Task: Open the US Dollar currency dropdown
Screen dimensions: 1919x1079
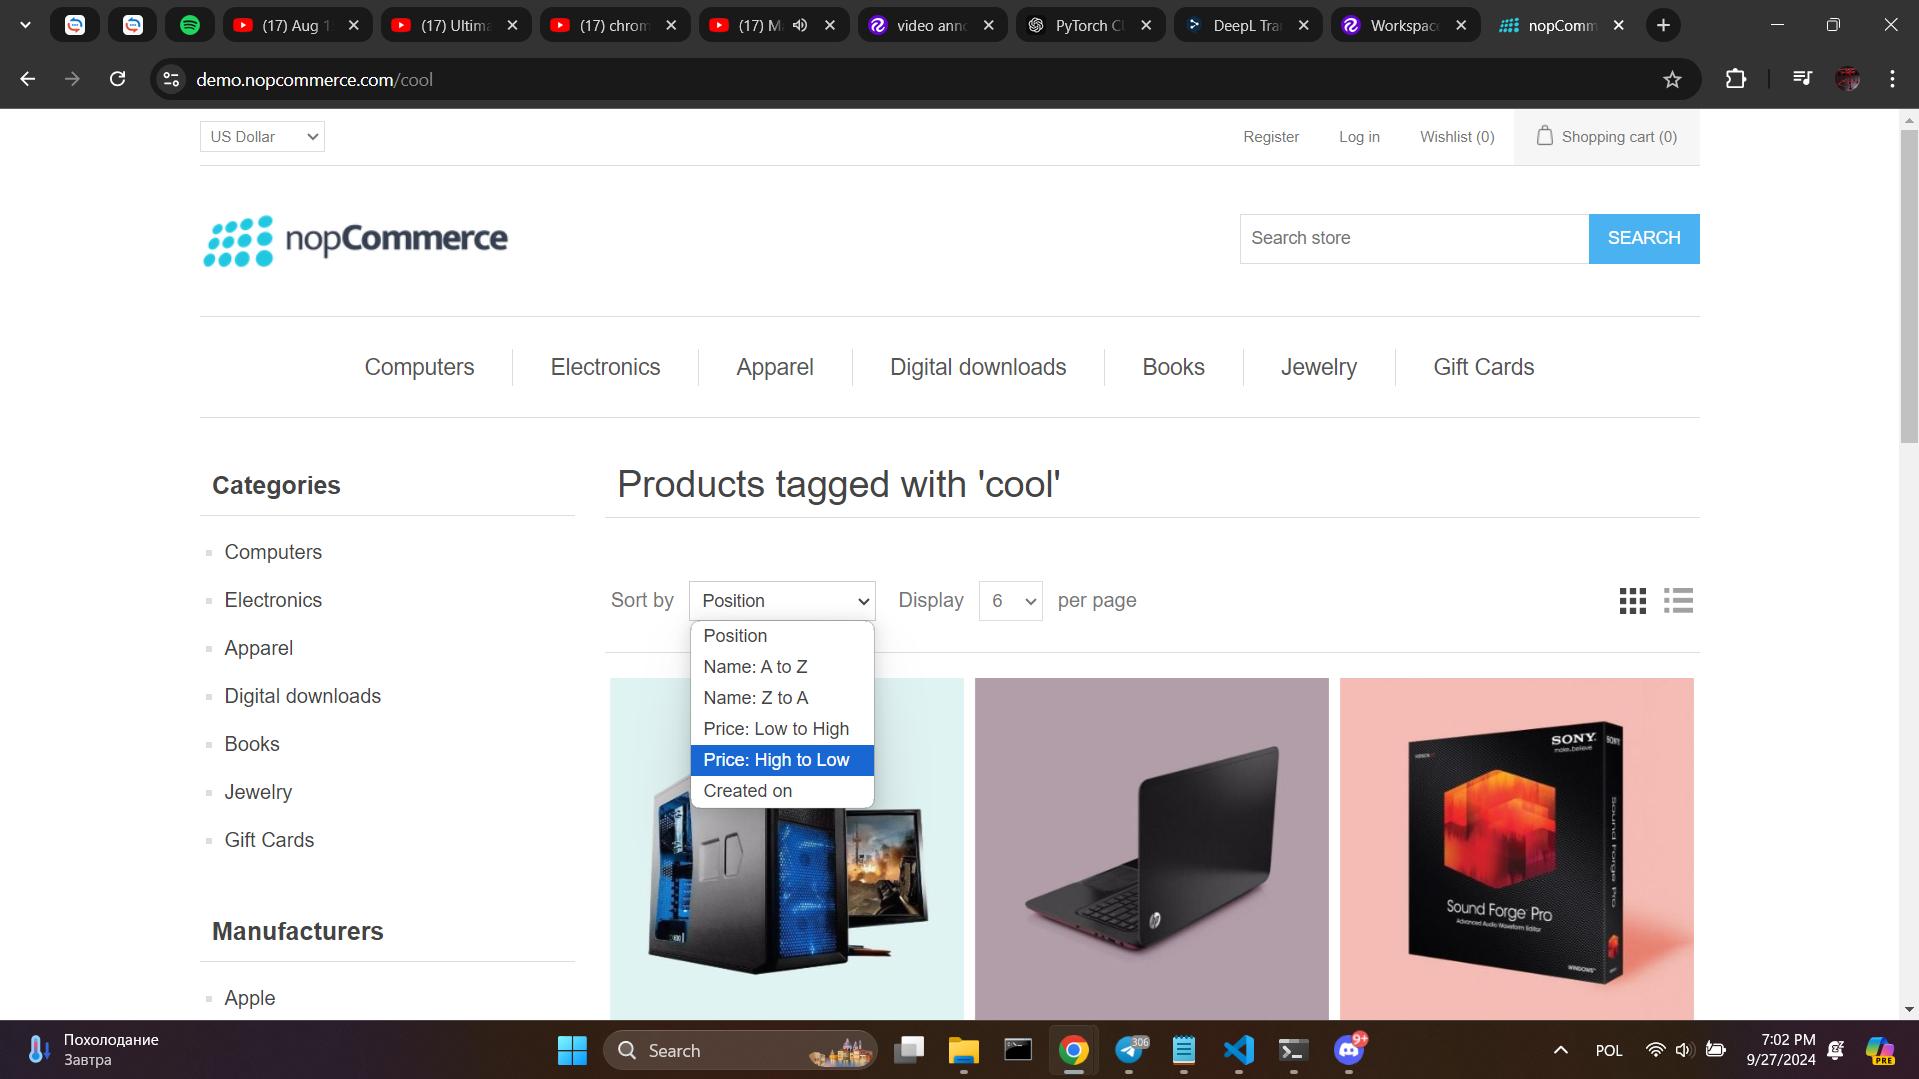Action: (262, 137)
